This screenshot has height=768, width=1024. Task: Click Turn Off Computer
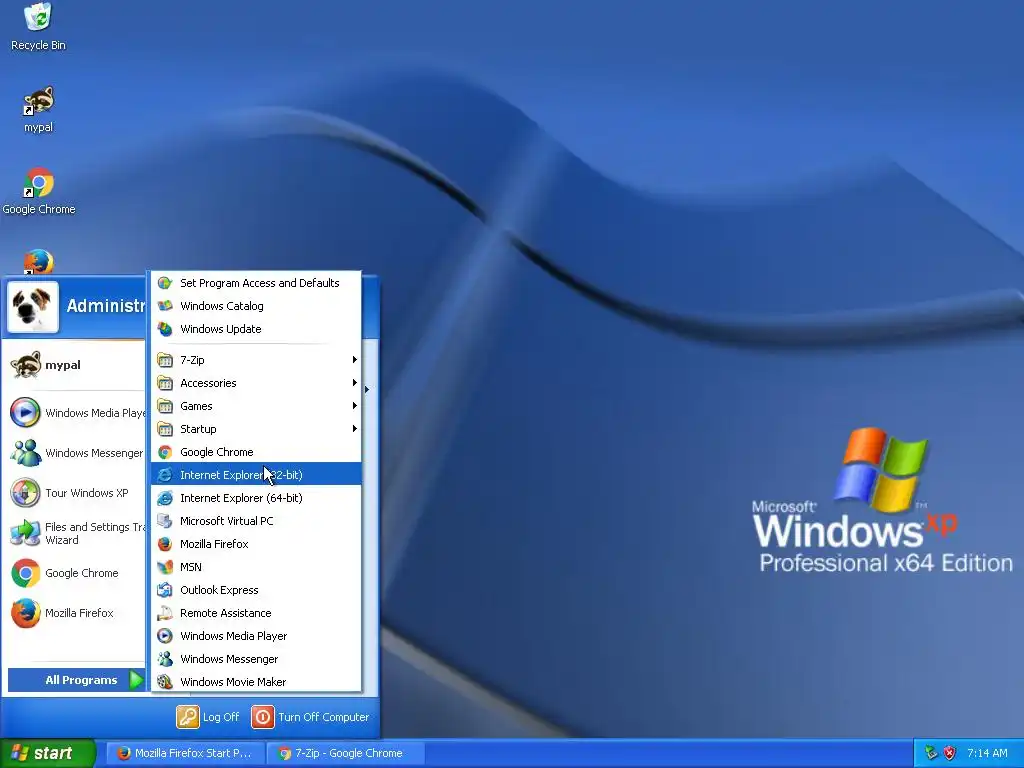311,717
